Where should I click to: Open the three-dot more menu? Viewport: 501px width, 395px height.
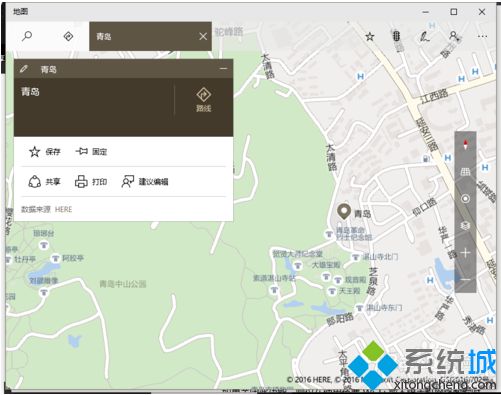pos(482,36)
